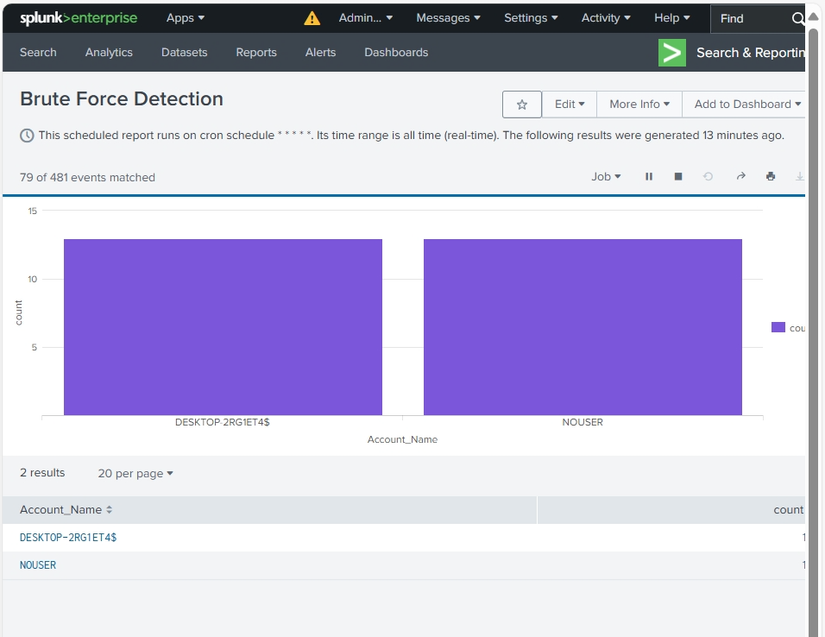
Task: Click the clock icon beside schedule text
Action: 27,136
